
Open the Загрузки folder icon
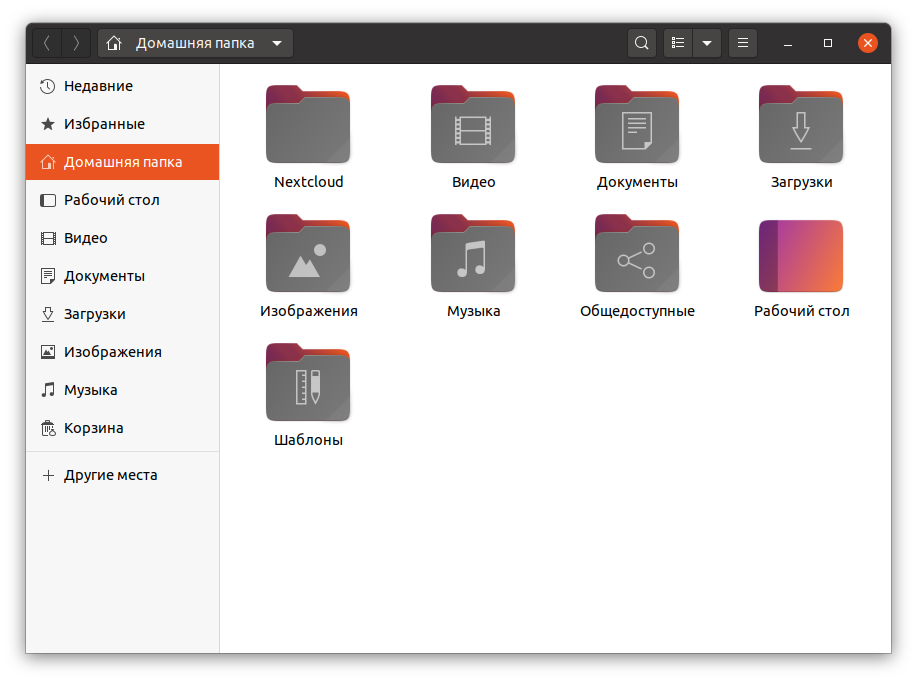(801, 125)
